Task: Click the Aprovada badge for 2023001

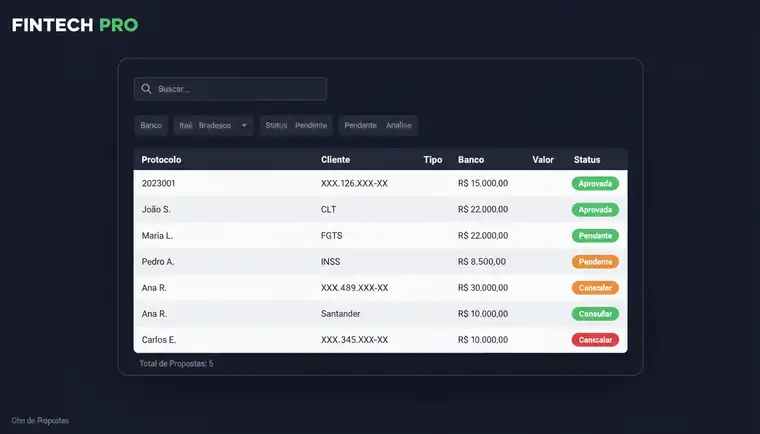Action: 595,183
